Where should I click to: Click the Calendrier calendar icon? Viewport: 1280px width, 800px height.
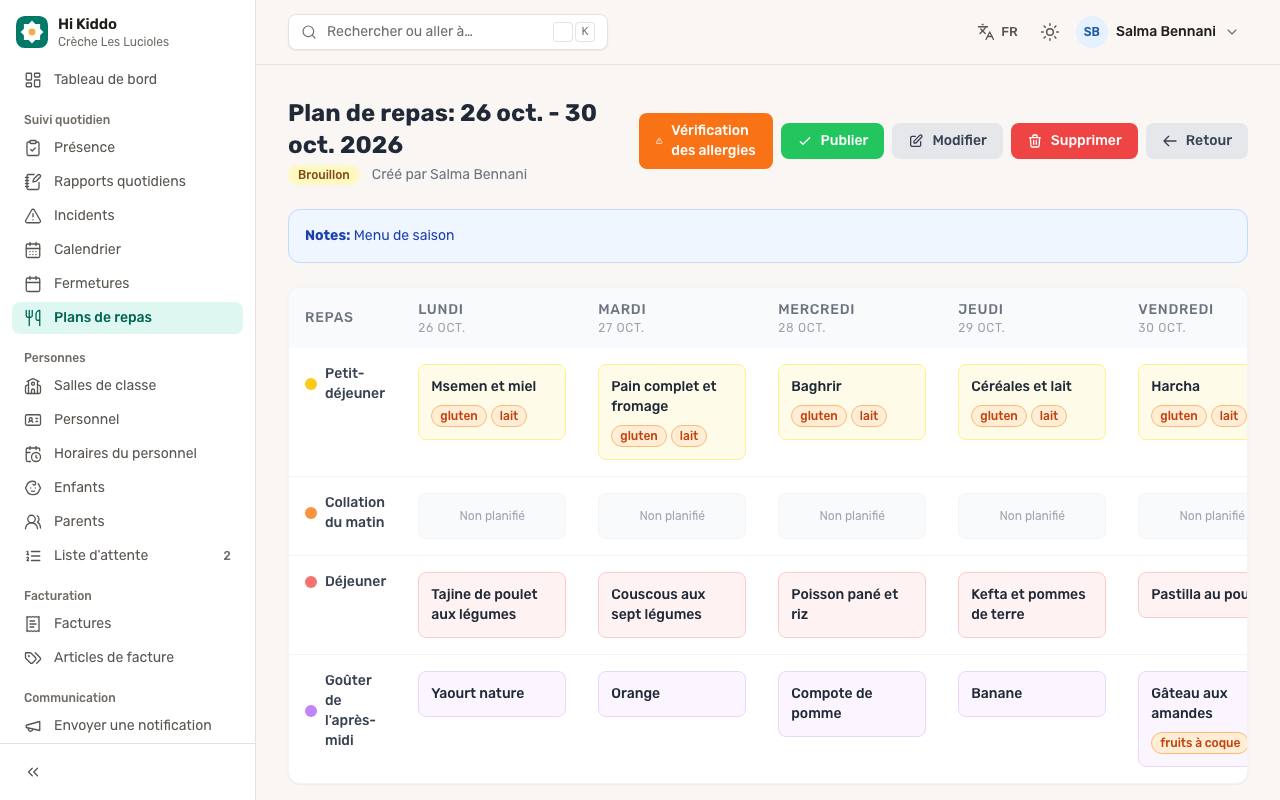(x=33, y=250)
